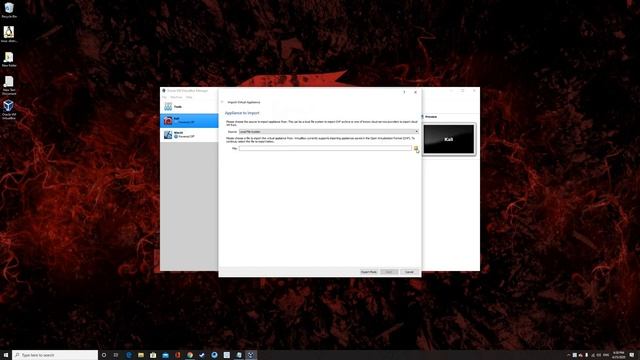
Task: Open Cortana circle on taskbar
Action: [104, 355]
